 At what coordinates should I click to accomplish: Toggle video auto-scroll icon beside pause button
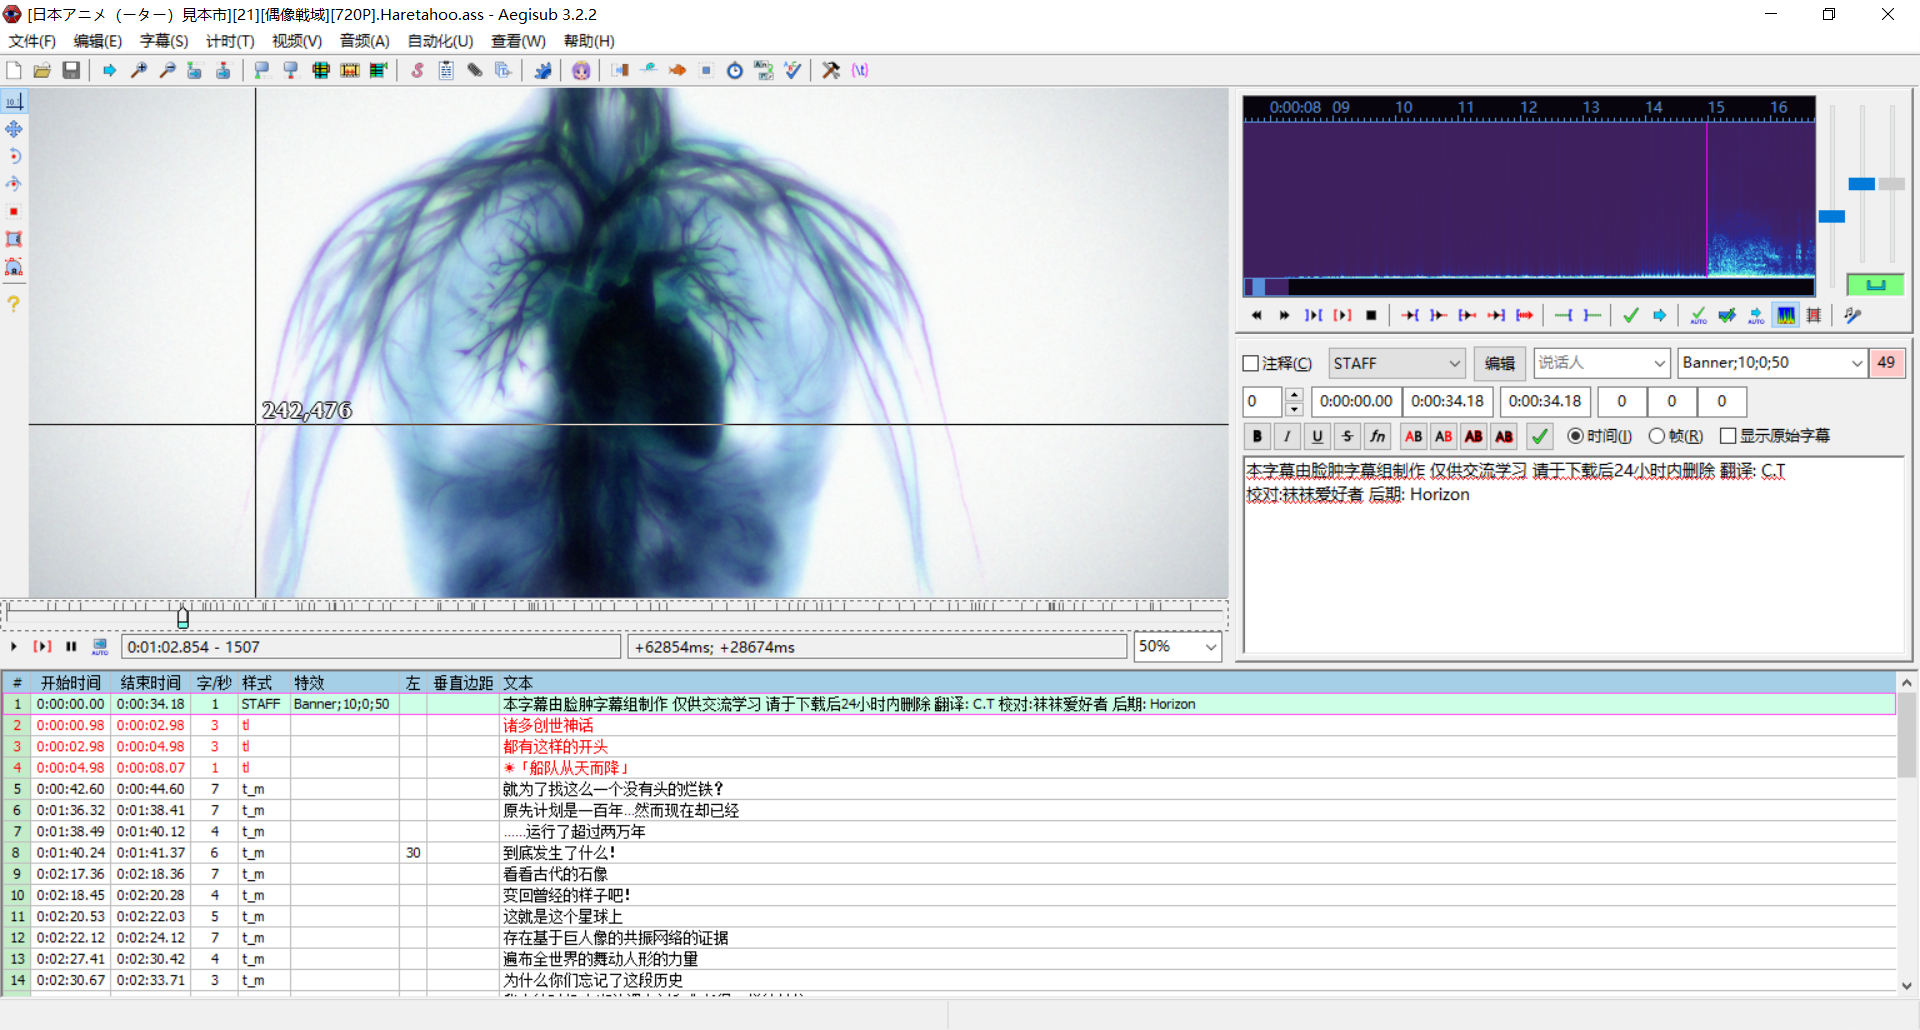(100, 647)
